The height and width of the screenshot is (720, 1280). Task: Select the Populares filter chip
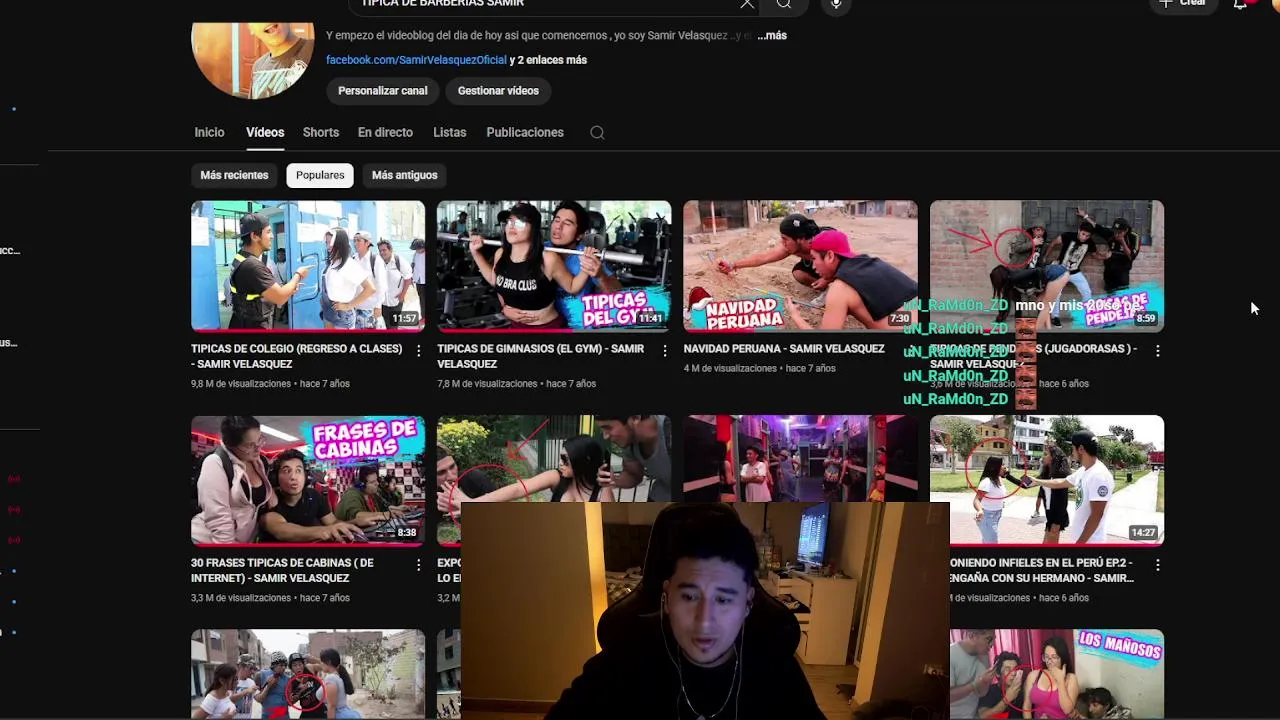[x=320, y=175]
